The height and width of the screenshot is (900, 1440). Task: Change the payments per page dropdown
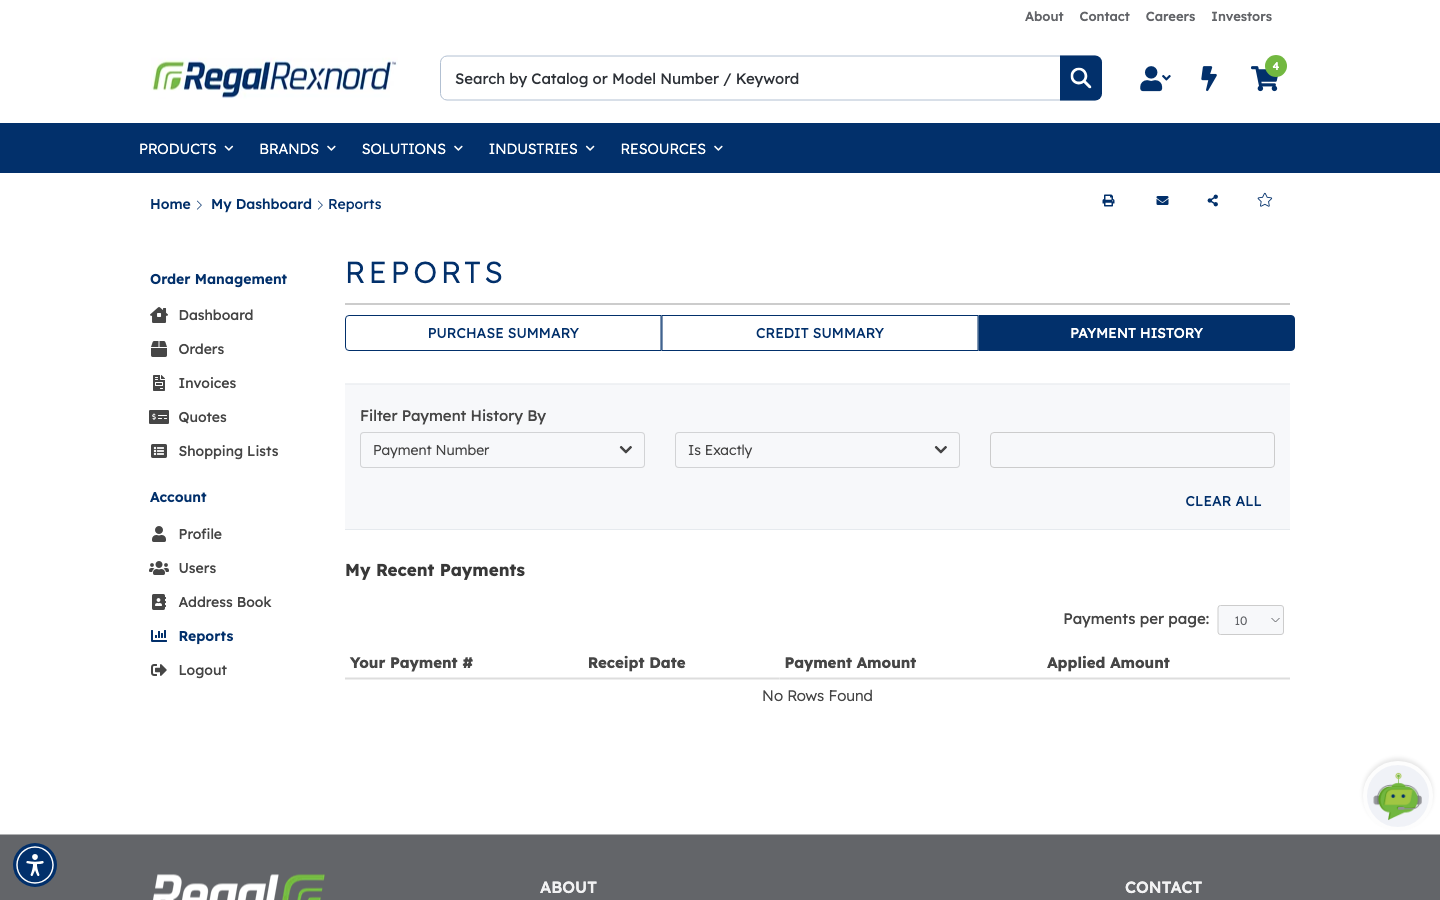1250,620
